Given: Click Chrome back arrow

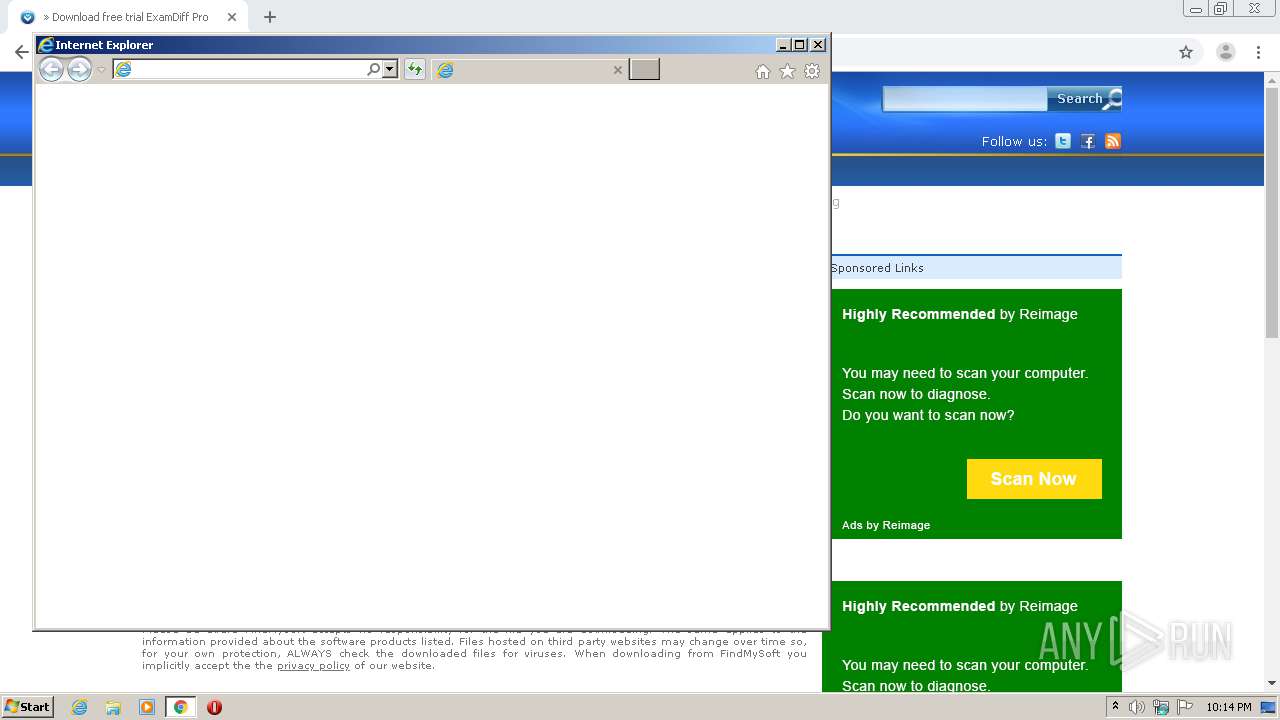Looking at the screenshot, I should point(21,52).
